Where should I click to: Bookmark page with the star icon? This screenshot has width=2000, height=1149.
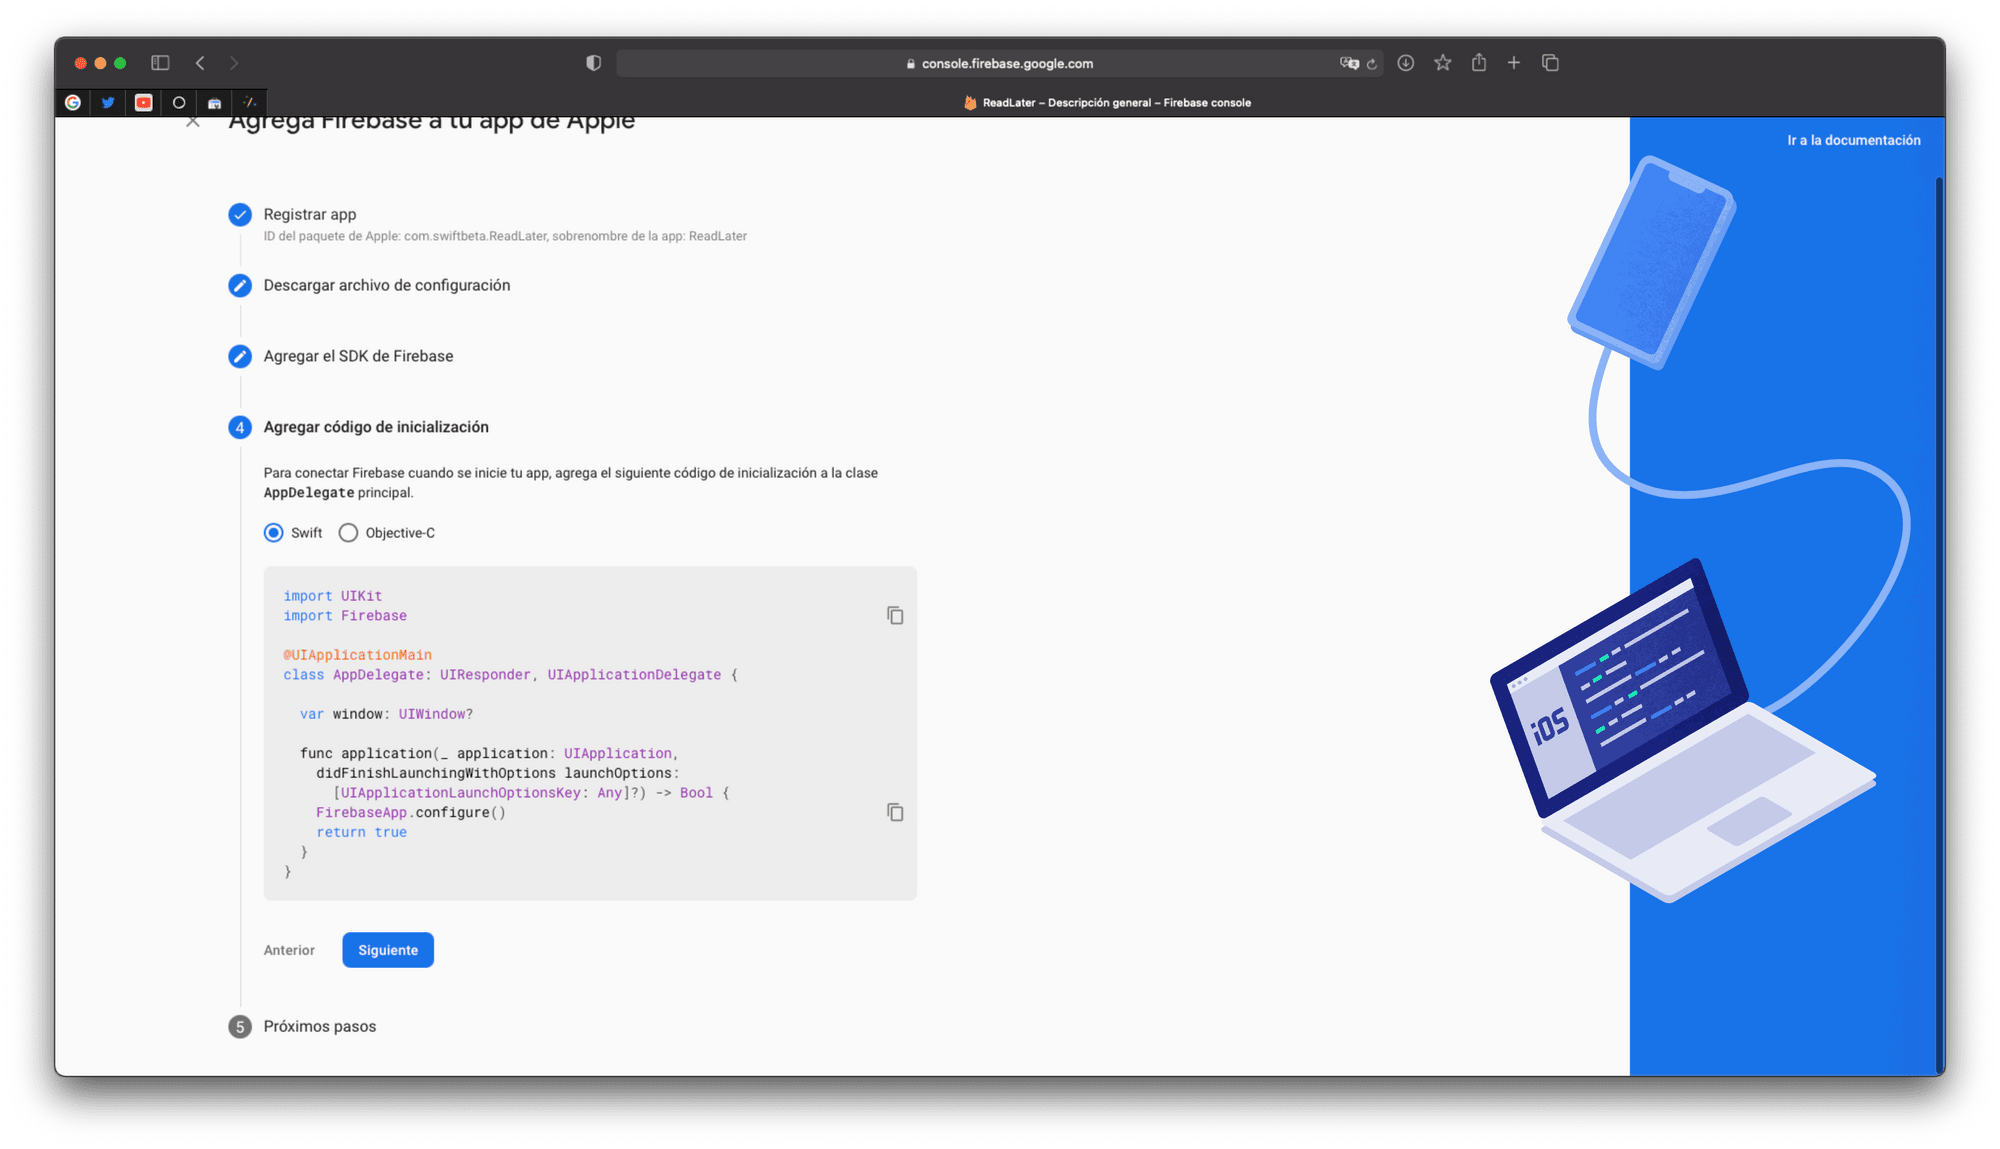pyautogui.click(x=1442, y=63)
